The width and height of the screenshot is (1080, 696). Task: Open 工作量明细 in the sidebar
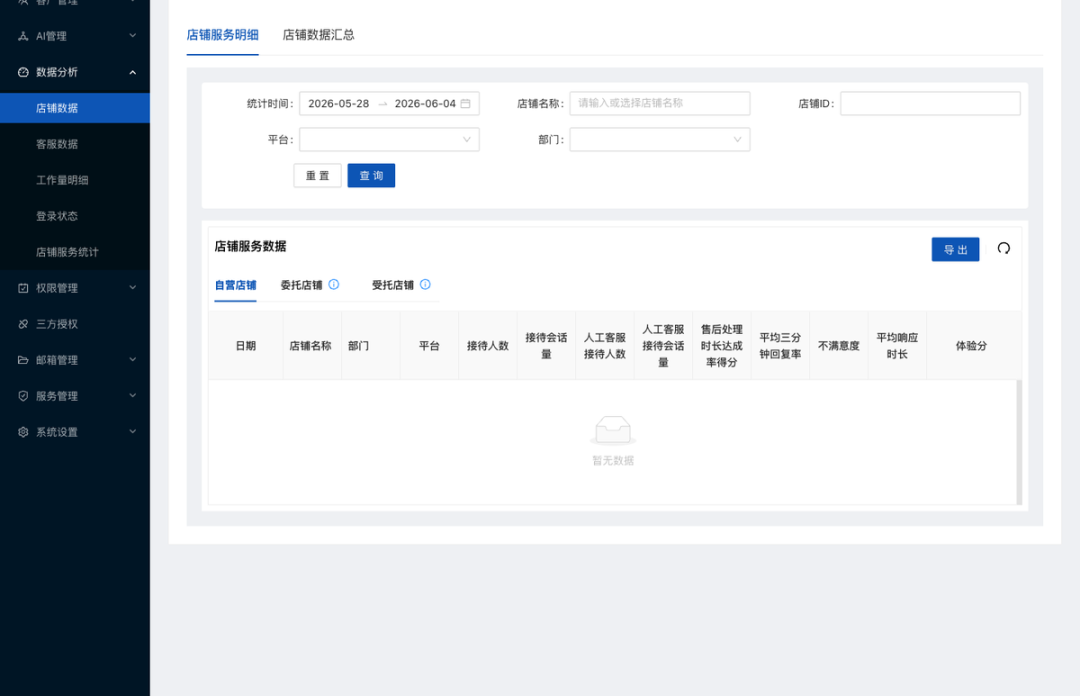(x=75, y=180)
